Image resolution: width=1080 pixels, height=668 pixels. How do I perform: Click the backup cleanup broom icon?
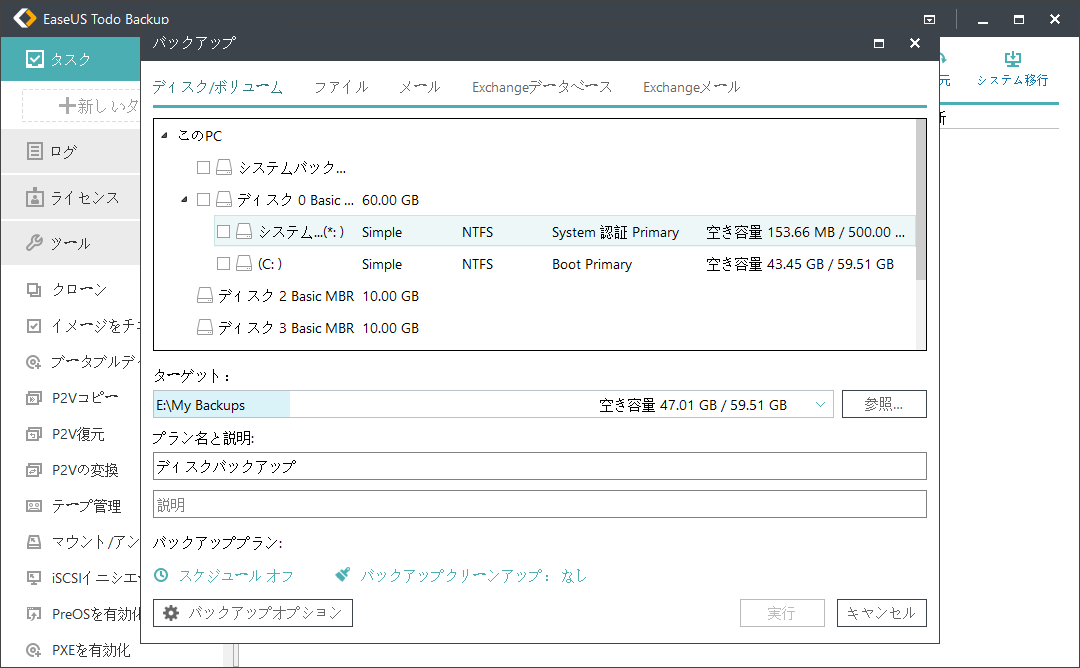(x=342, y=574)
